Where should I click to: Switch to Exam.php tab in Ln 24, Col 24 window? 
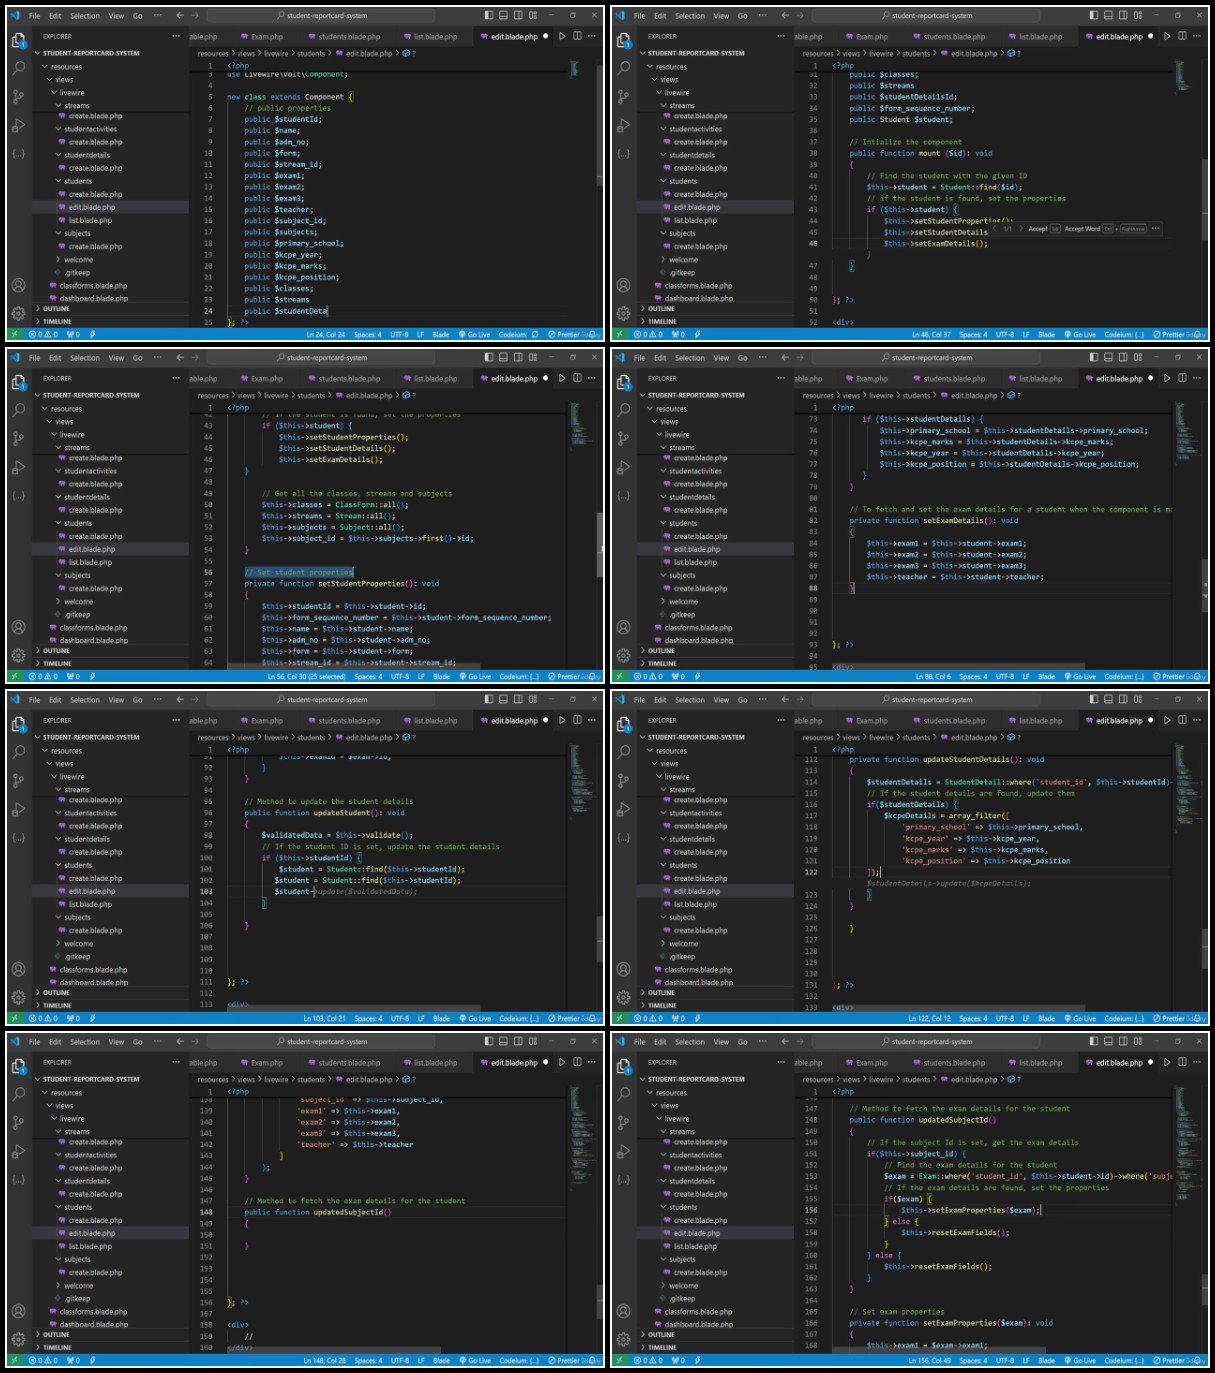click(261, 37)
